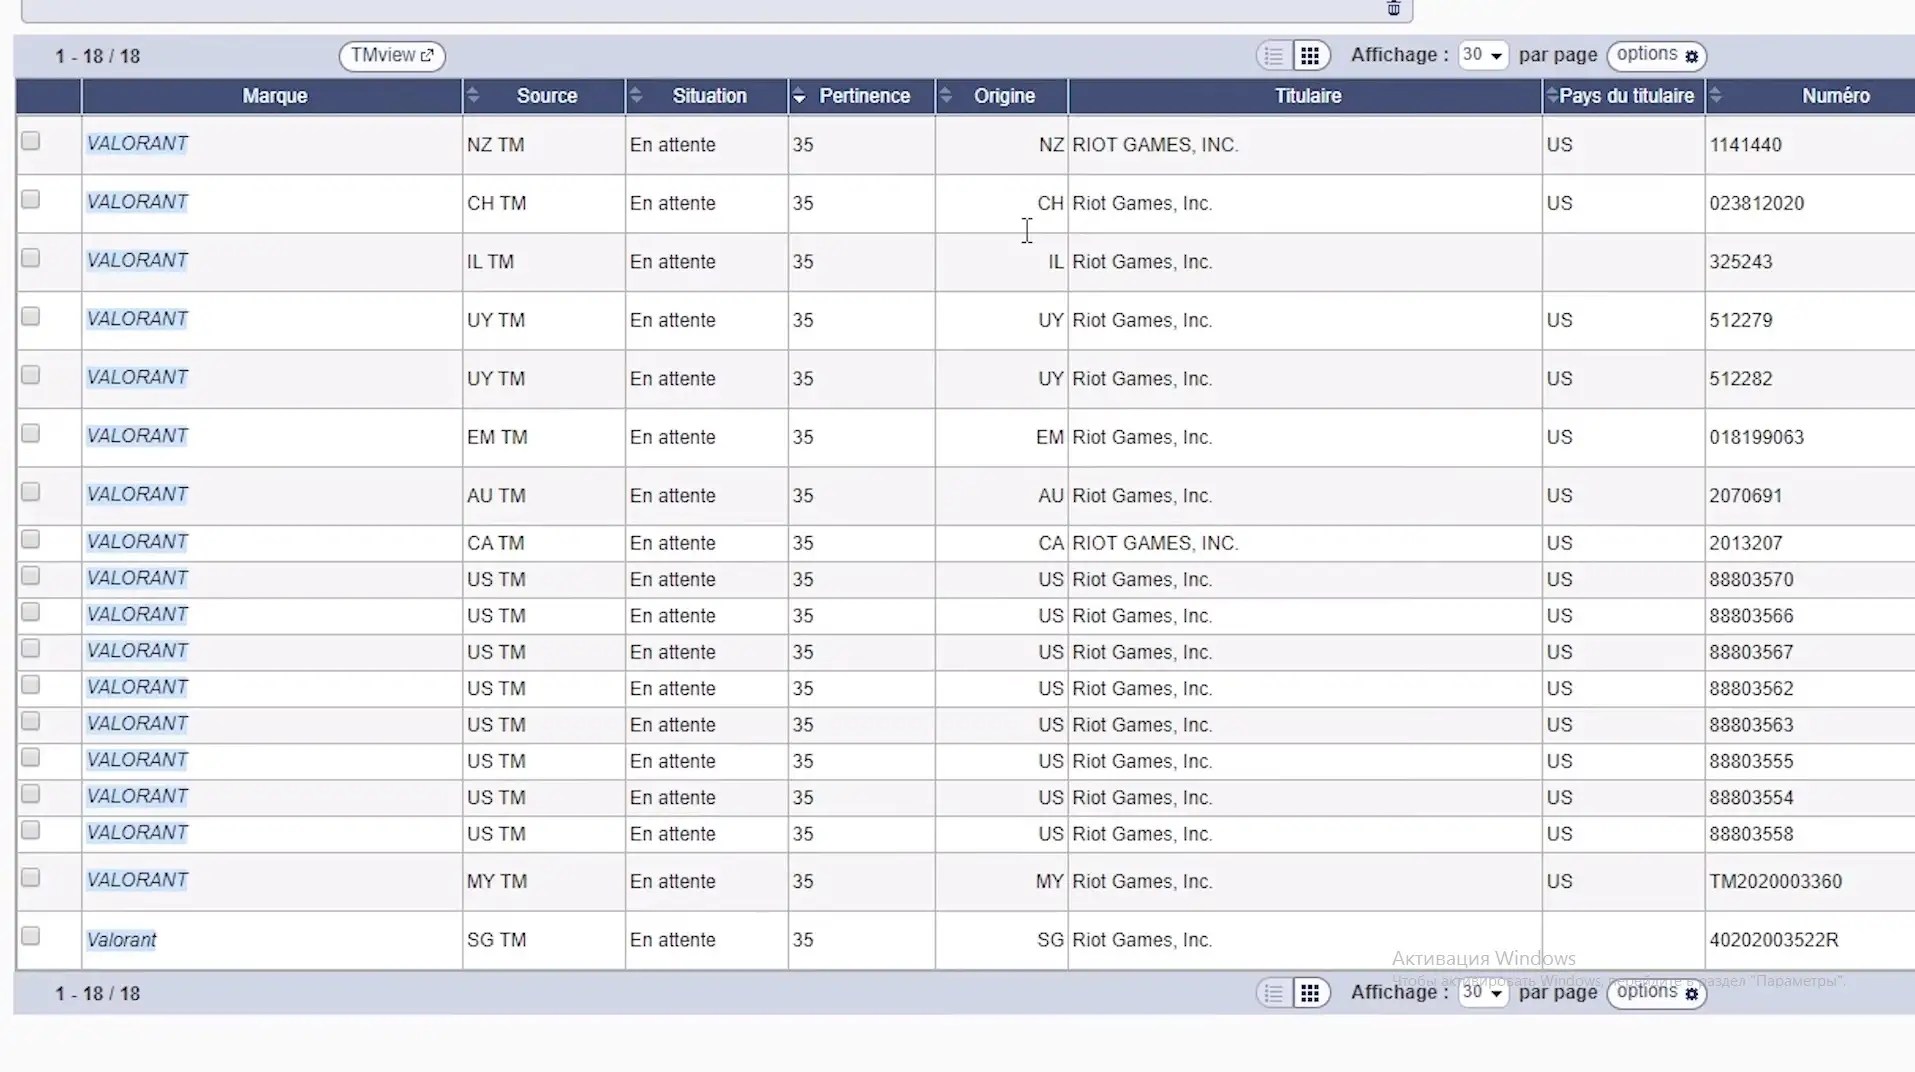Switch to grid view display mode
The image size is (1915, 1072).
tap(1309, 55)
